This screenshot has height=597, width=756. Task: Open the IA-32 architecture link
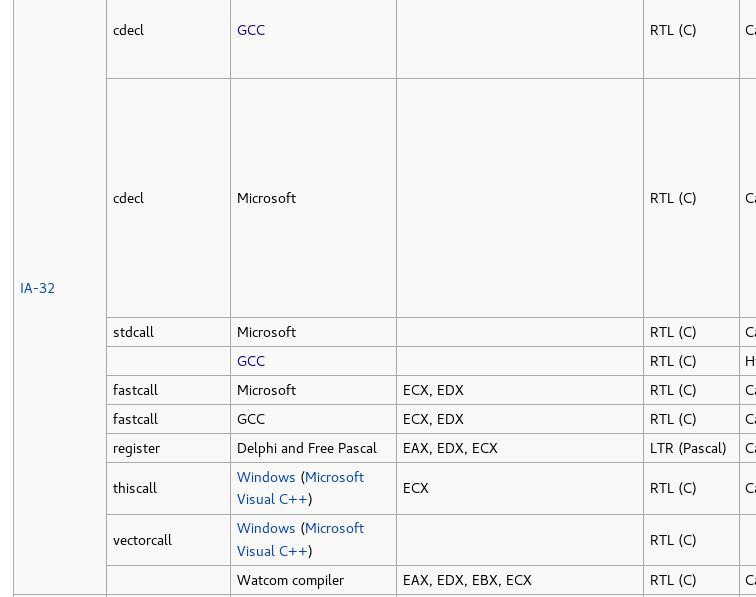[37, 288]
